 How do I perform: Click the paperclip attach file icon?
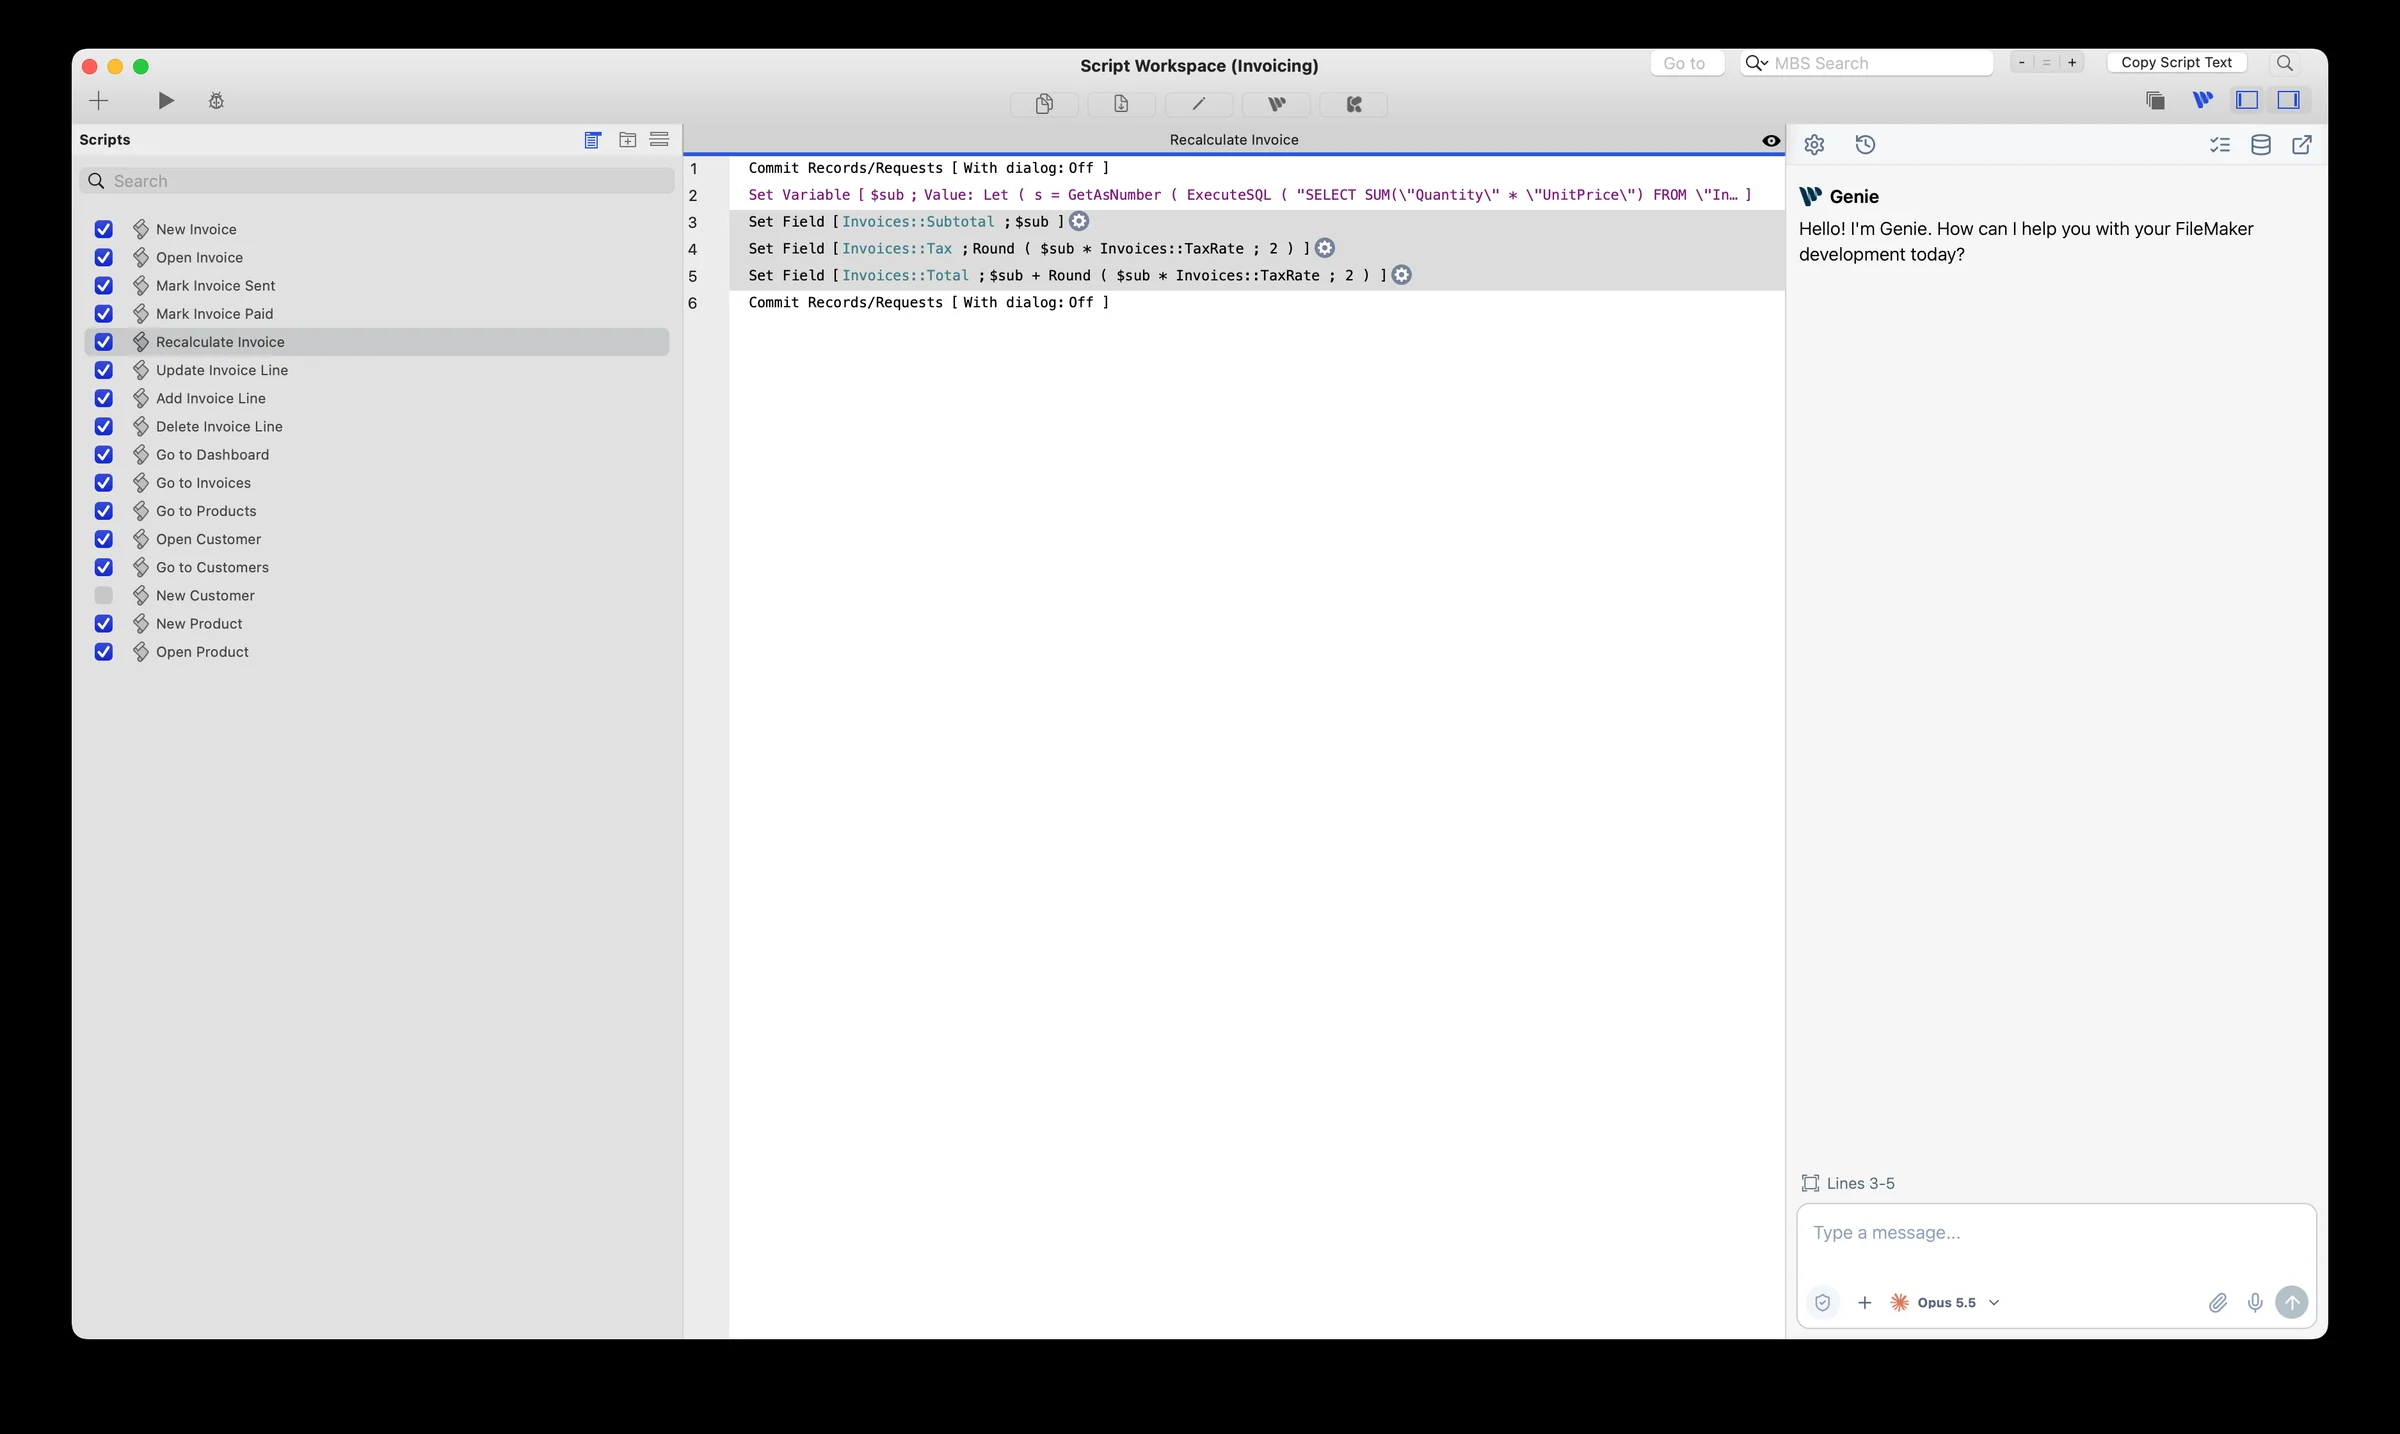(x=2217, y=1302)
